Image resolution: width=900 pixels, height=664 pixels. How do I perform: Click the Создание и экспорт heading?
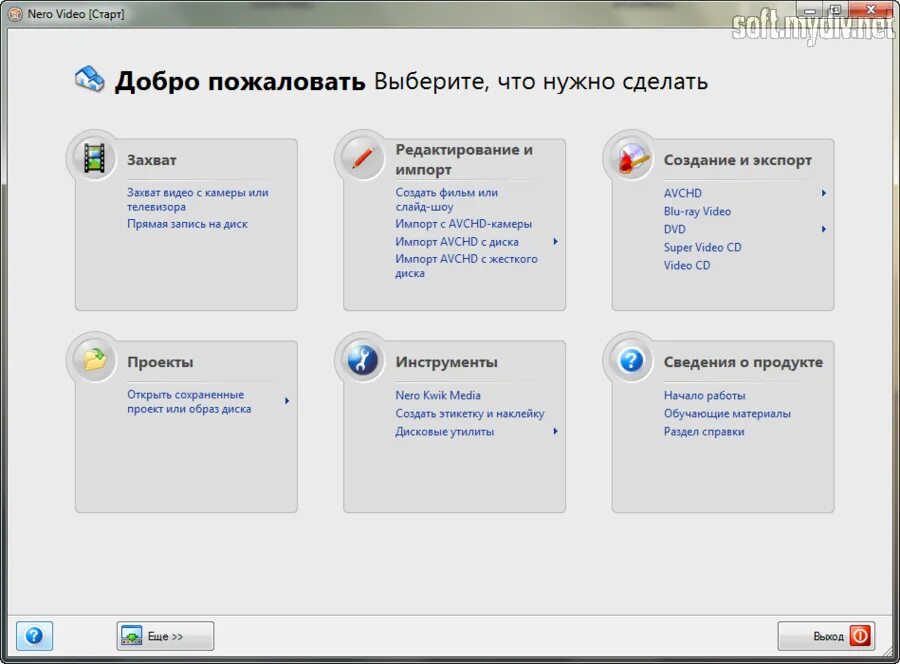coord(738,160)
